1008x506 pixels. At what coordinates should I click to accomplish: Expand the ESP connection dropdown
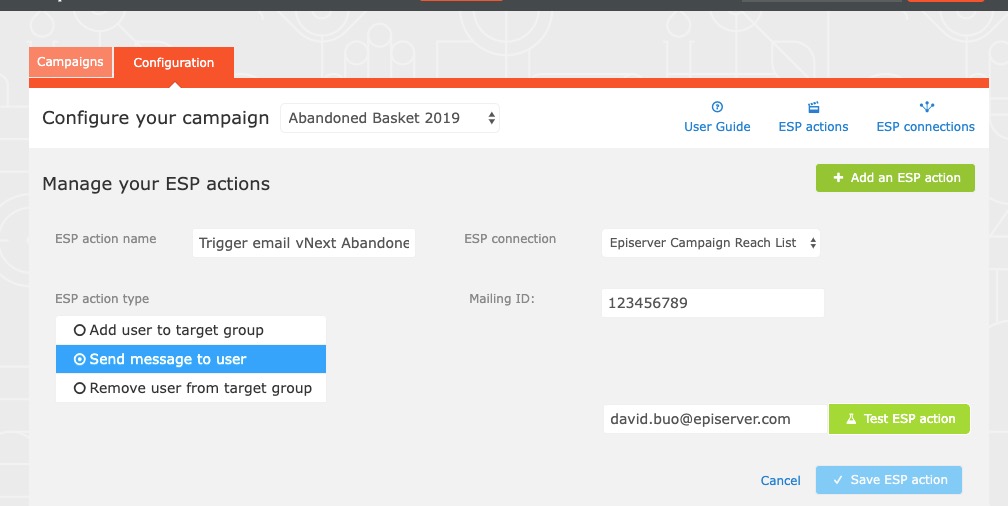point(711,243)
